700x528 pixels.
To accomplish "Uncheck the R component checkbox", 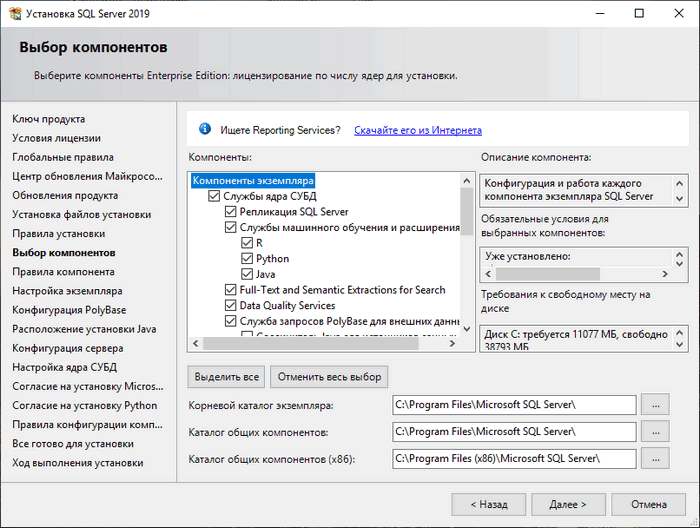I will (247, 243).
